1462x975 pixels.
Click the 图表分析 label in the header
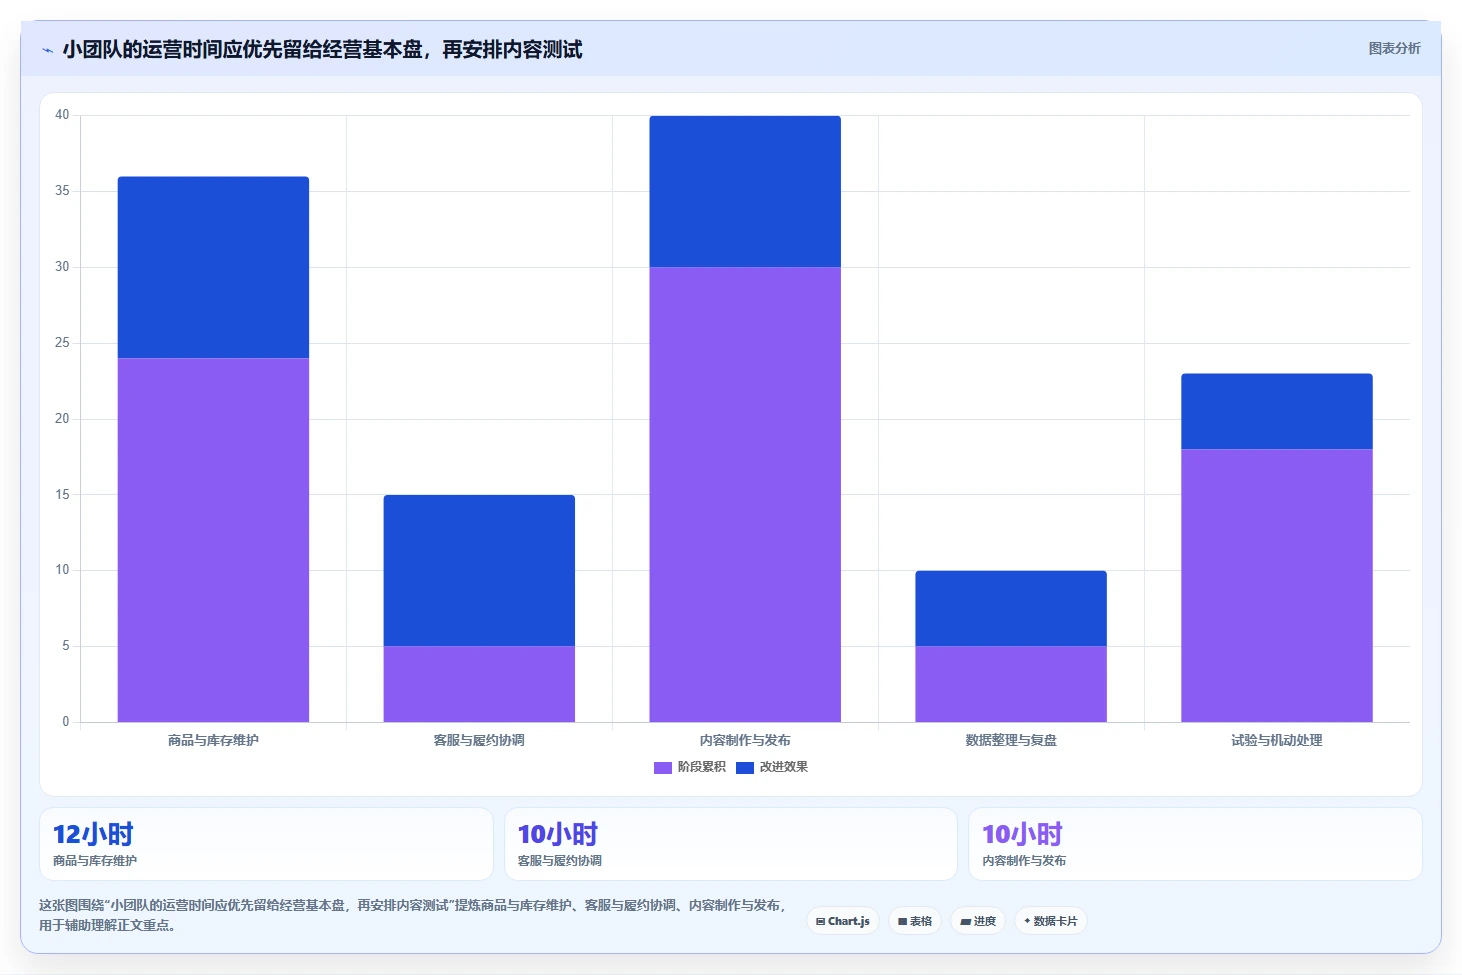click(x=1394, y=48)
